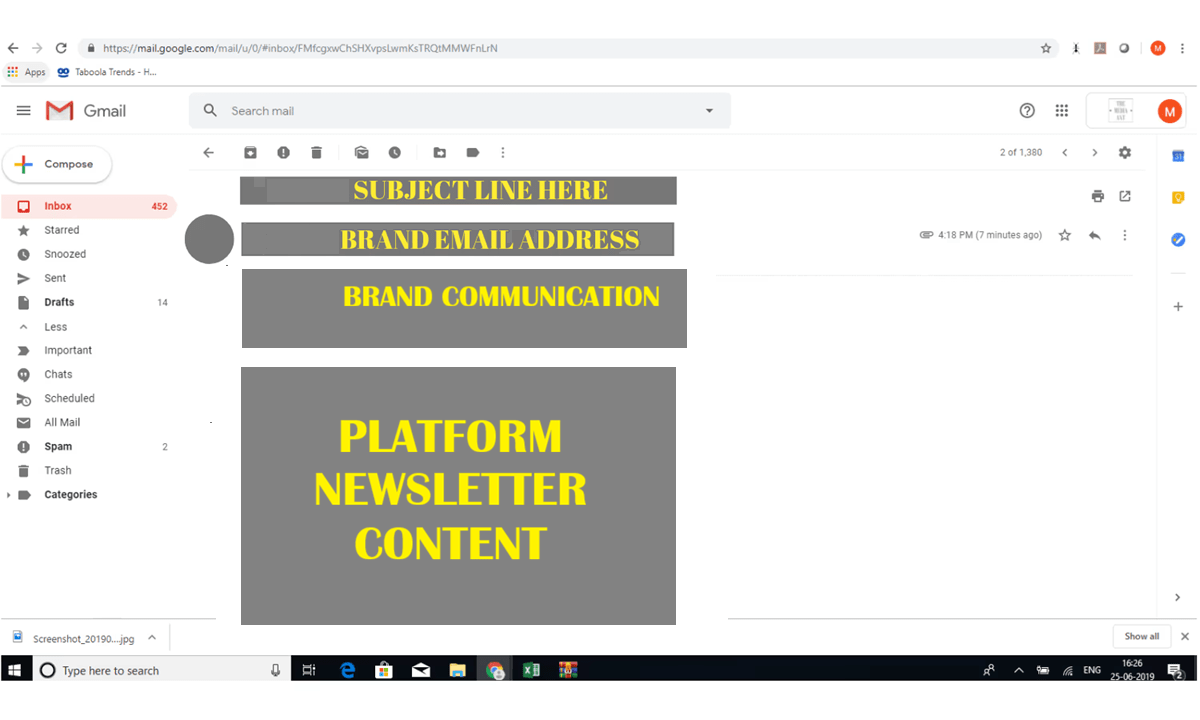Image resolution: width=1200 pixels, height=720 pixels.
Task: Toggle the main menu hamburger icon
Action: click(x=23, y=111)
